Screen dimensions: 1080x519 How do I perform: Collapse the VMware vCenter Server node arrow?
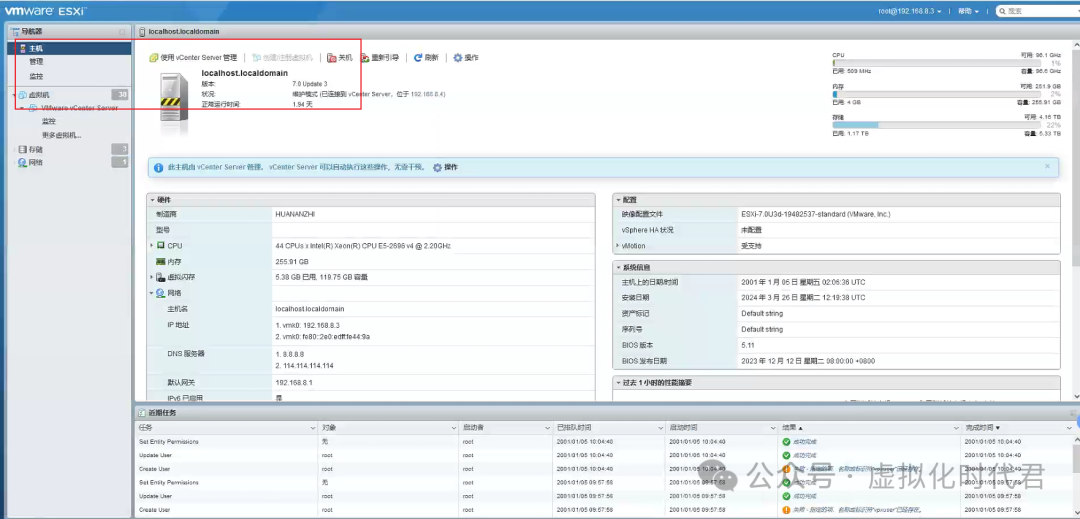tap(22, 108)
